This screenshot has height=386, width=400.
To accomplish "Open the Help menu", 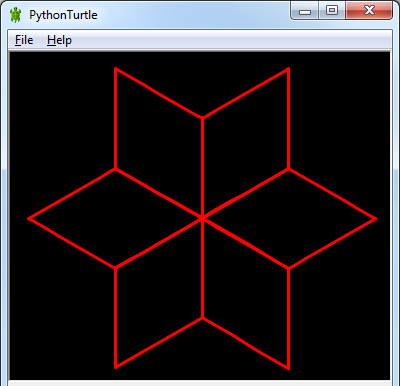I will coord(59,40).
